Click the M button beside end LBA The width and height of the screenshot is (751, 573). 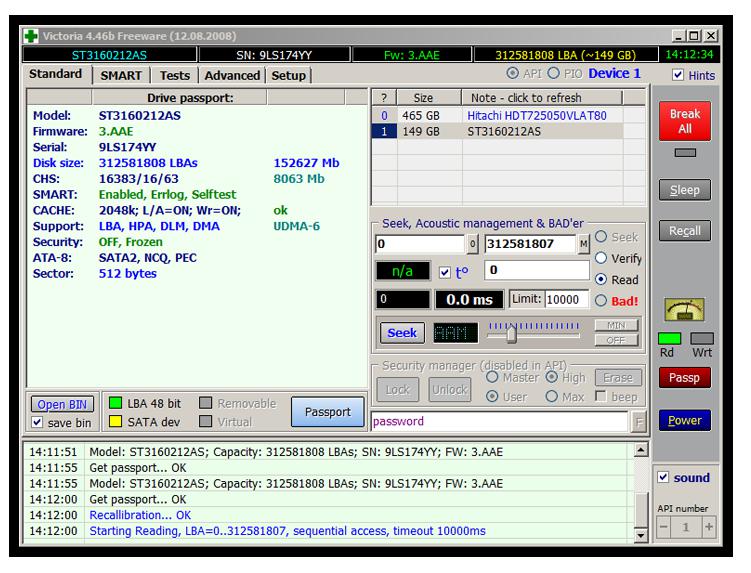coord(583,244)
